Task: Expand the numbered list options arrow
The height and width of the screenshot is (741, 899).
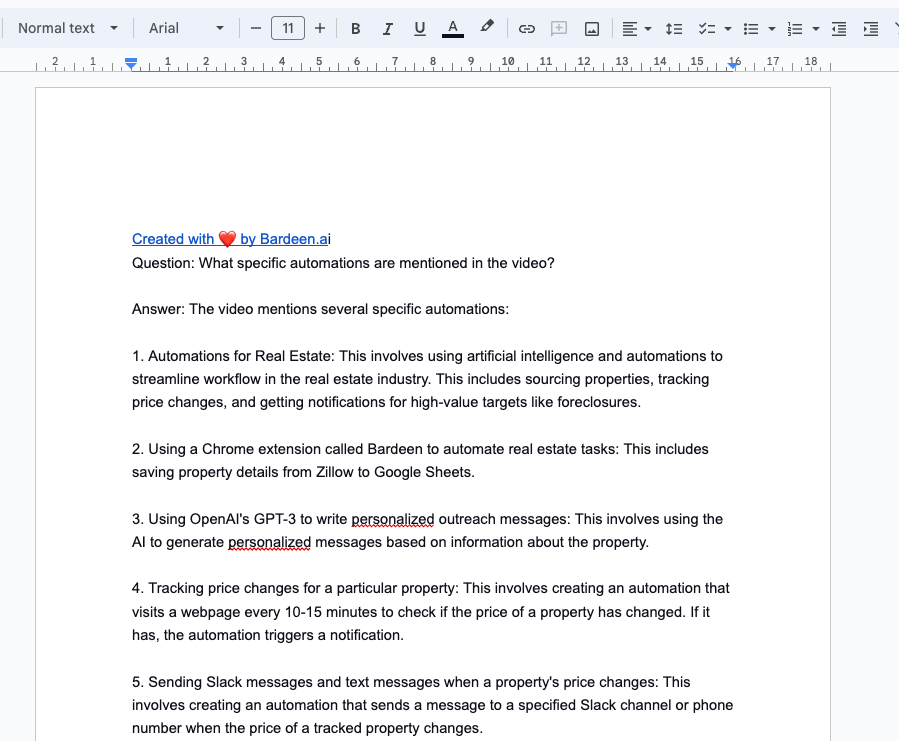Action: point(815,28)
